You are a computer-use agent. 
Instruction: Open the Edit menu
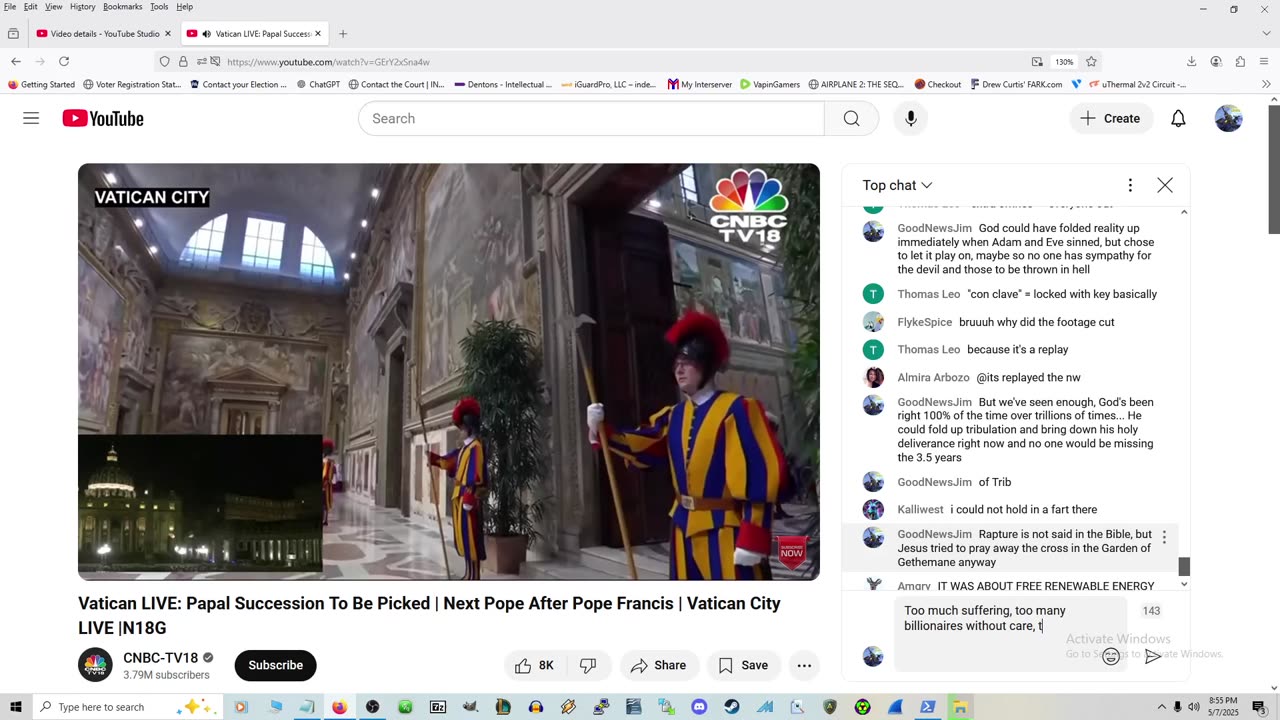coord(31,7)
